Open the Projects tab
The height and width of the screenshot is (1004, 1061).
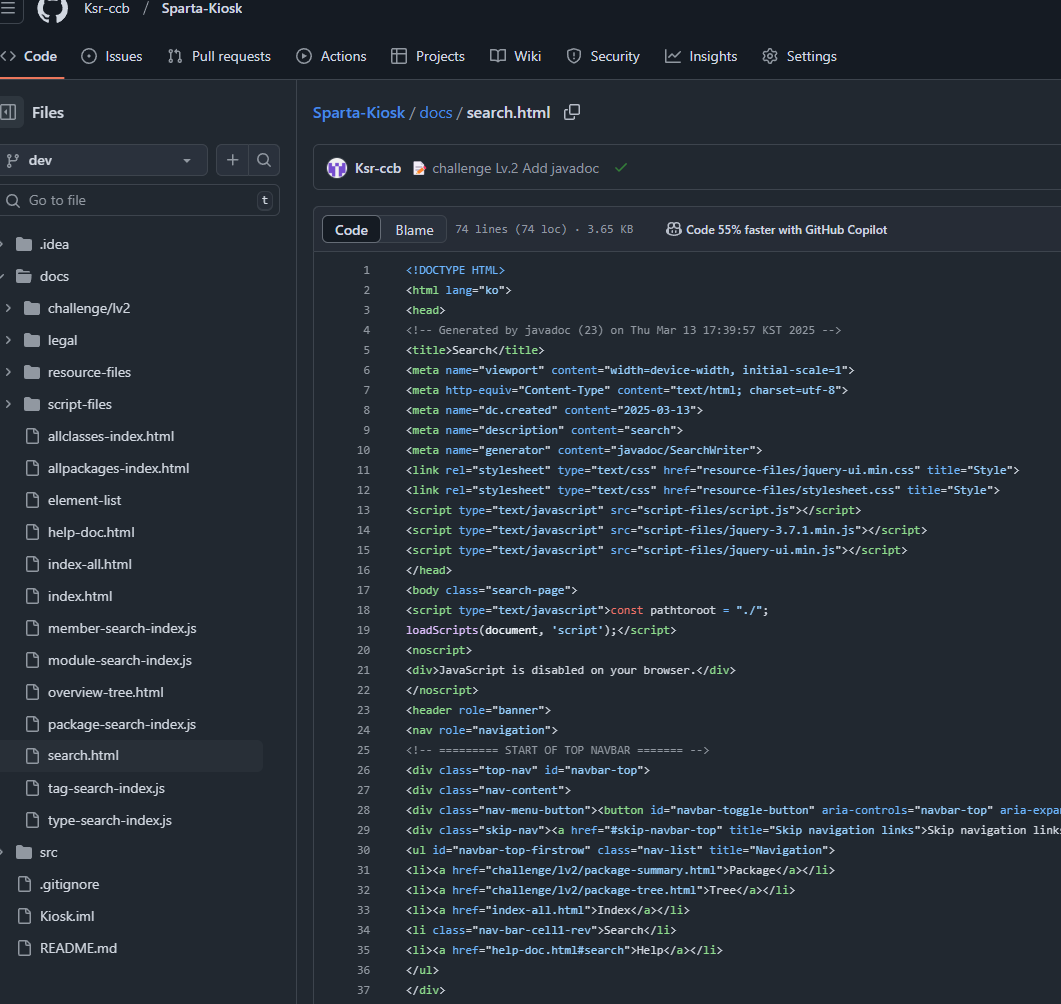click(x=428, y=56)
